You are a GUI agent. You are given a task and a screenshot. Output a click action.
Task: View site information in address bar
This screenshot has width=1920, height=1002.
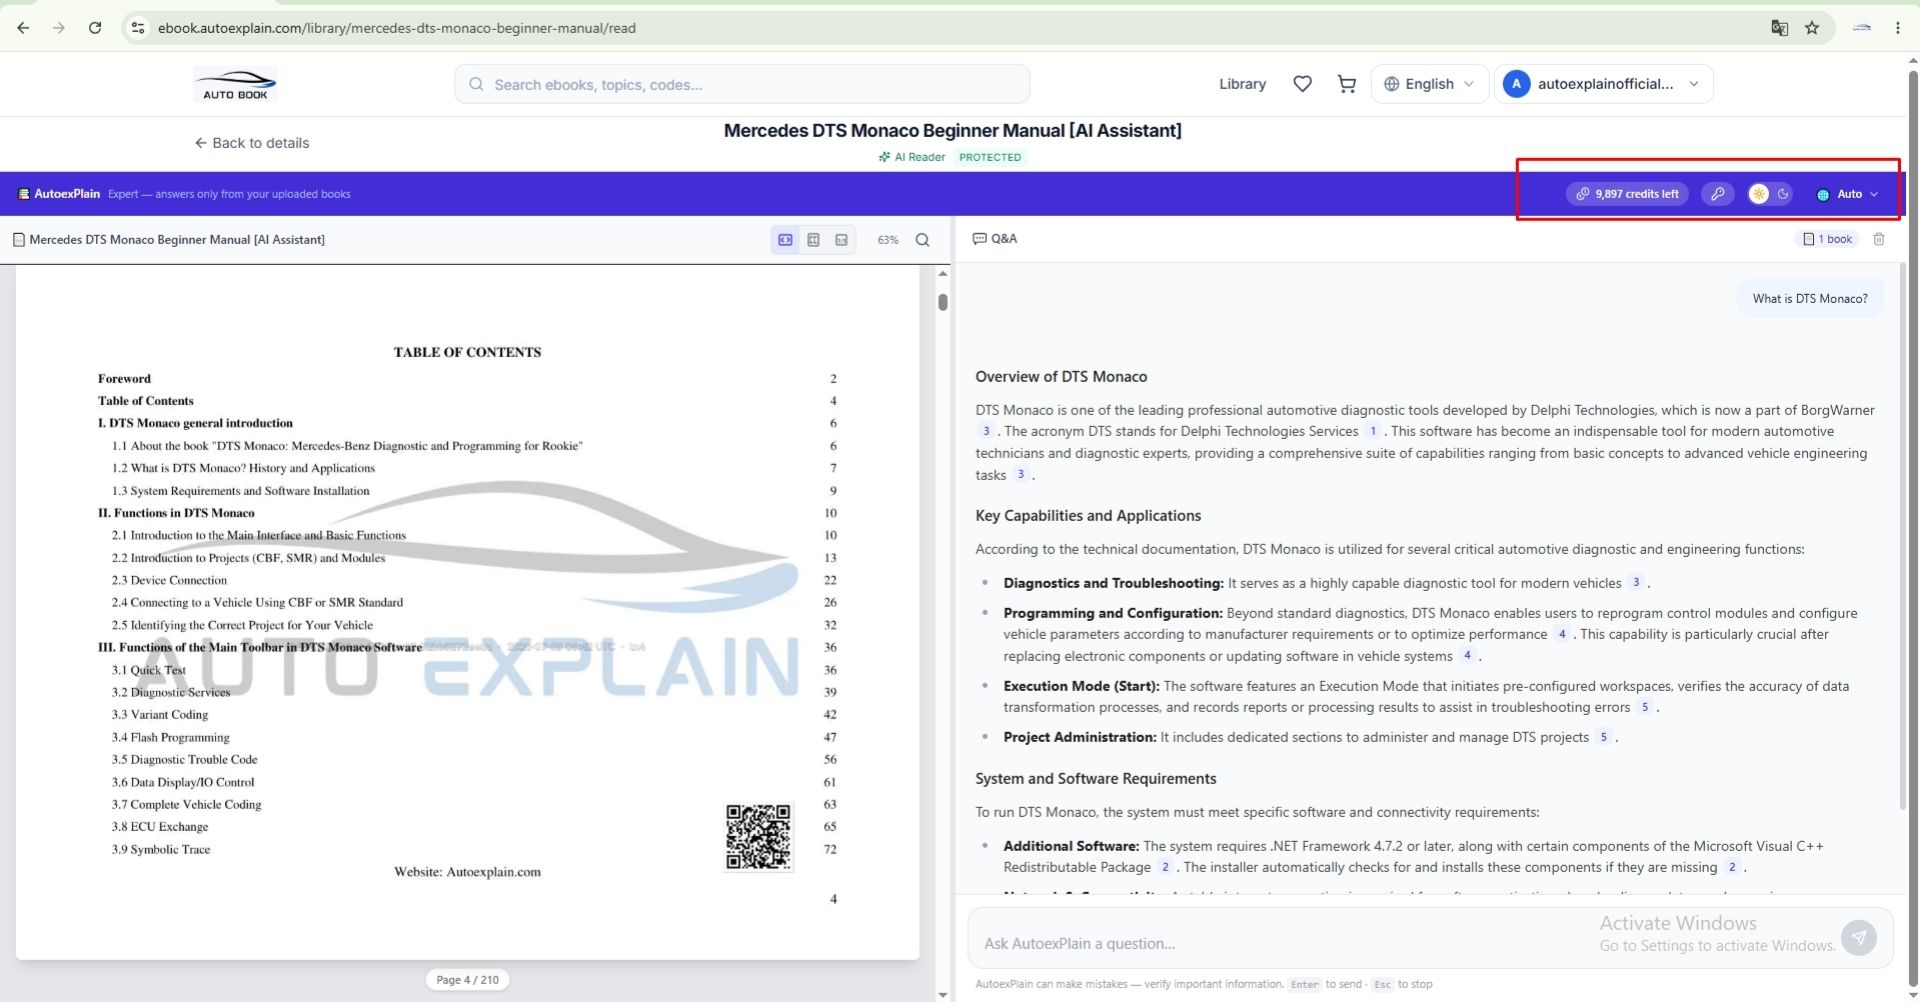click(x=138, y=28)
